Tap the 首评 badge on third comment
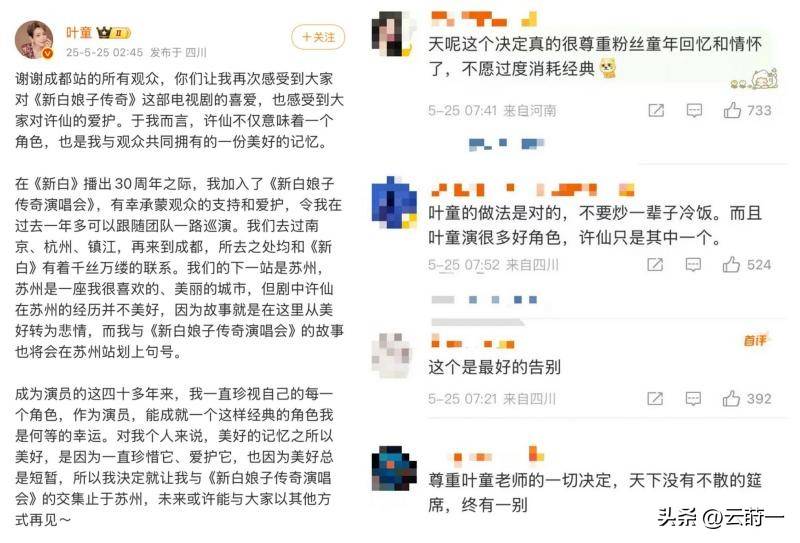The height and width of the screenshot is (543, 800). pos(755,340)
